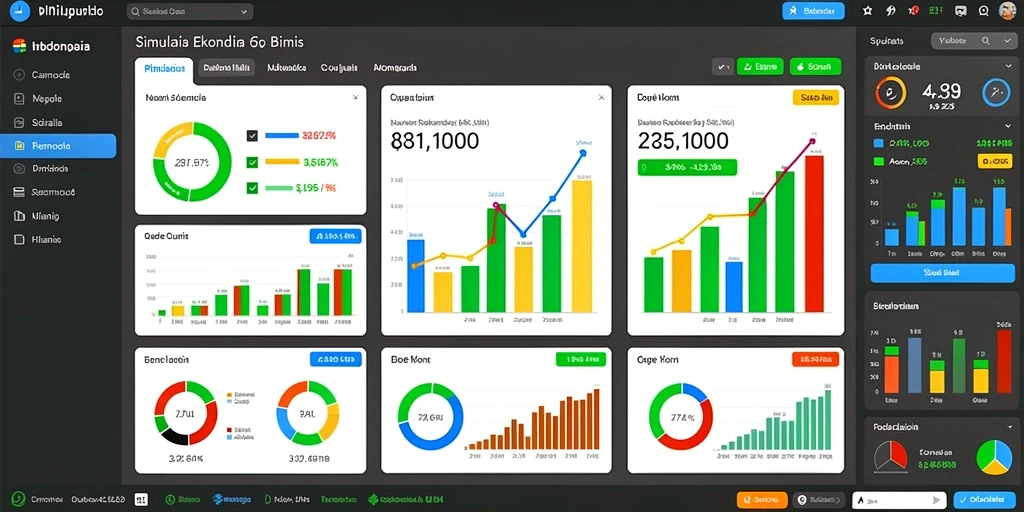Open the lightning bolt icon in top bar

click(891, 10)
